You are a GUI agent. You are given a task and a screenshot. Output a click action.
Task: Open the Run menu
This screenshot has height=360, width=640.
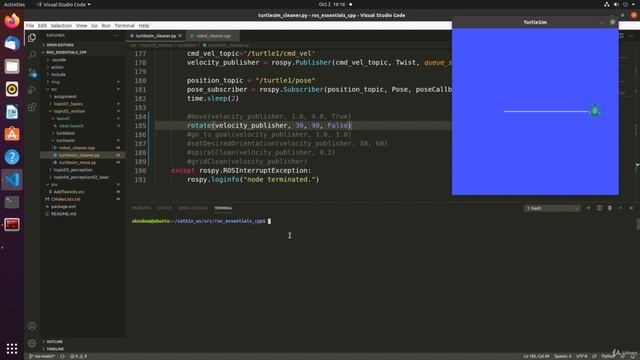pos(106,25)
